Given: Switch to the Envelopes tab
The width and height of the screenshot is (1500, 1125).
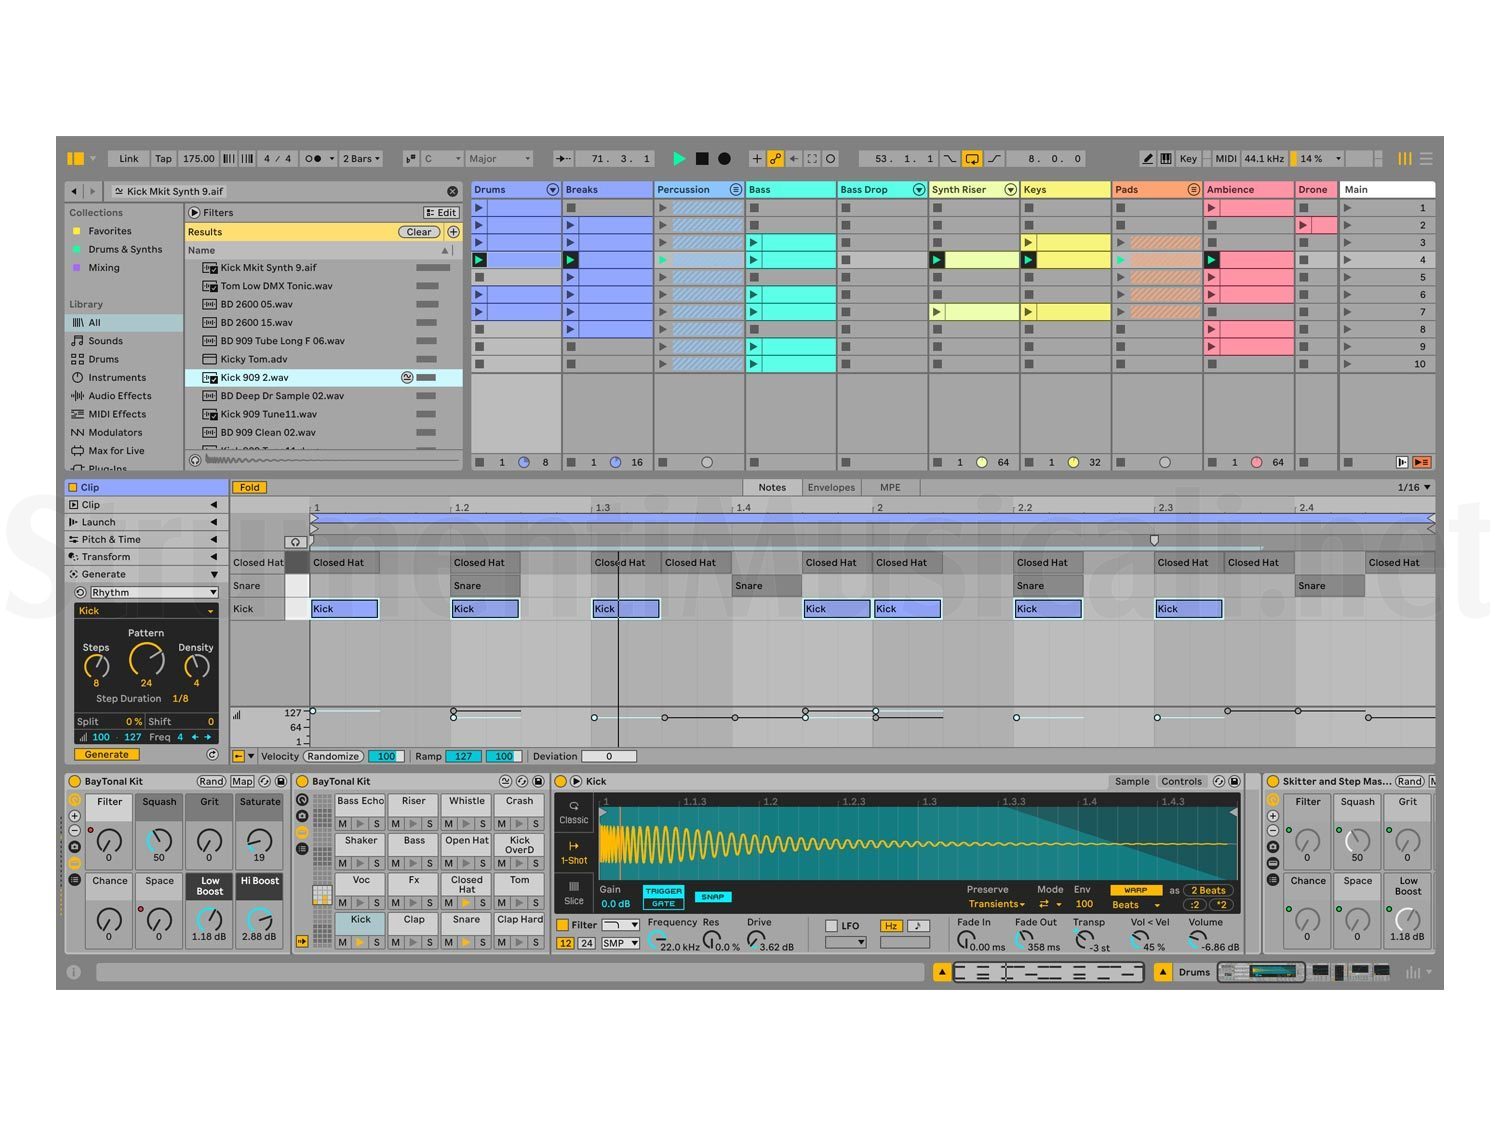Looking at the screenshot, I should (x=831, y=487).
